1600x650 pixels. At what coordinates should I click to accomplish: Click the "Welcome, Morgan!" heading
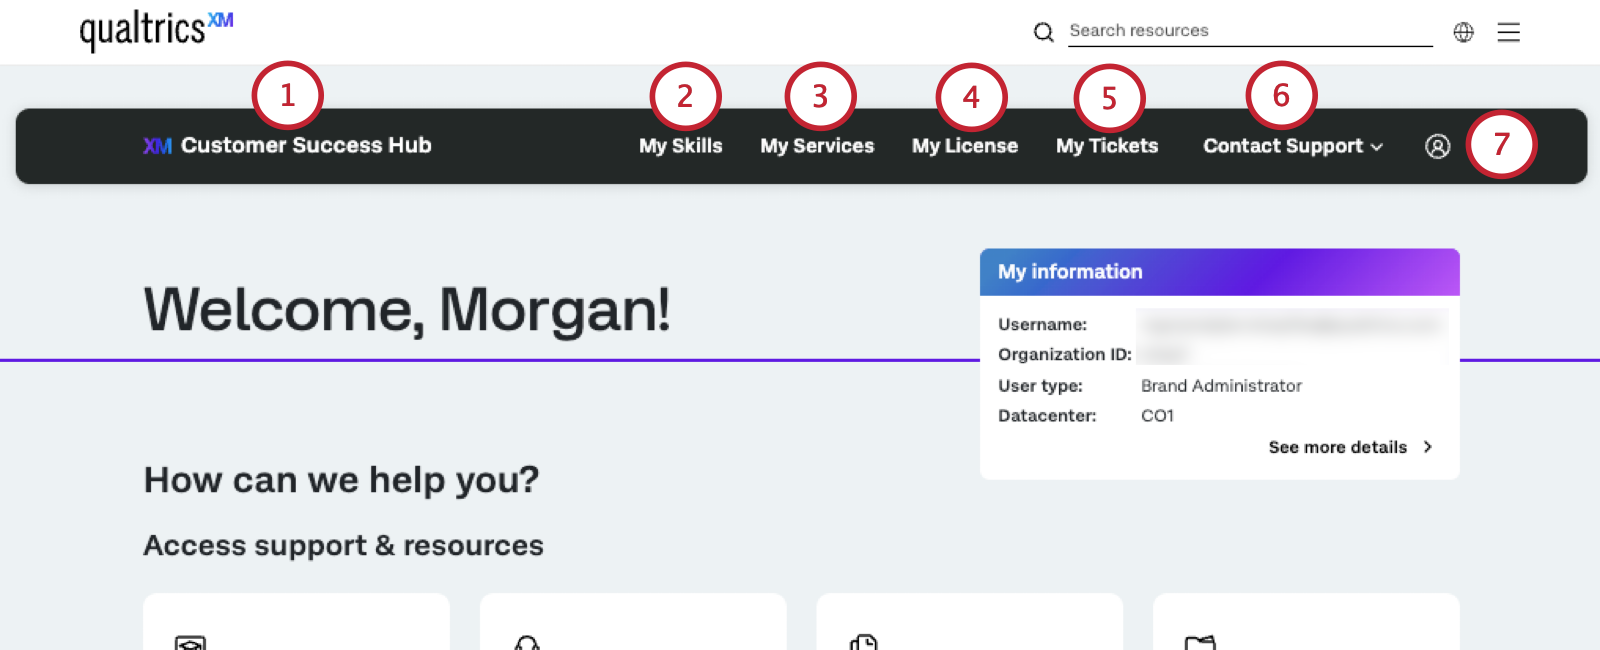[407, 310]
